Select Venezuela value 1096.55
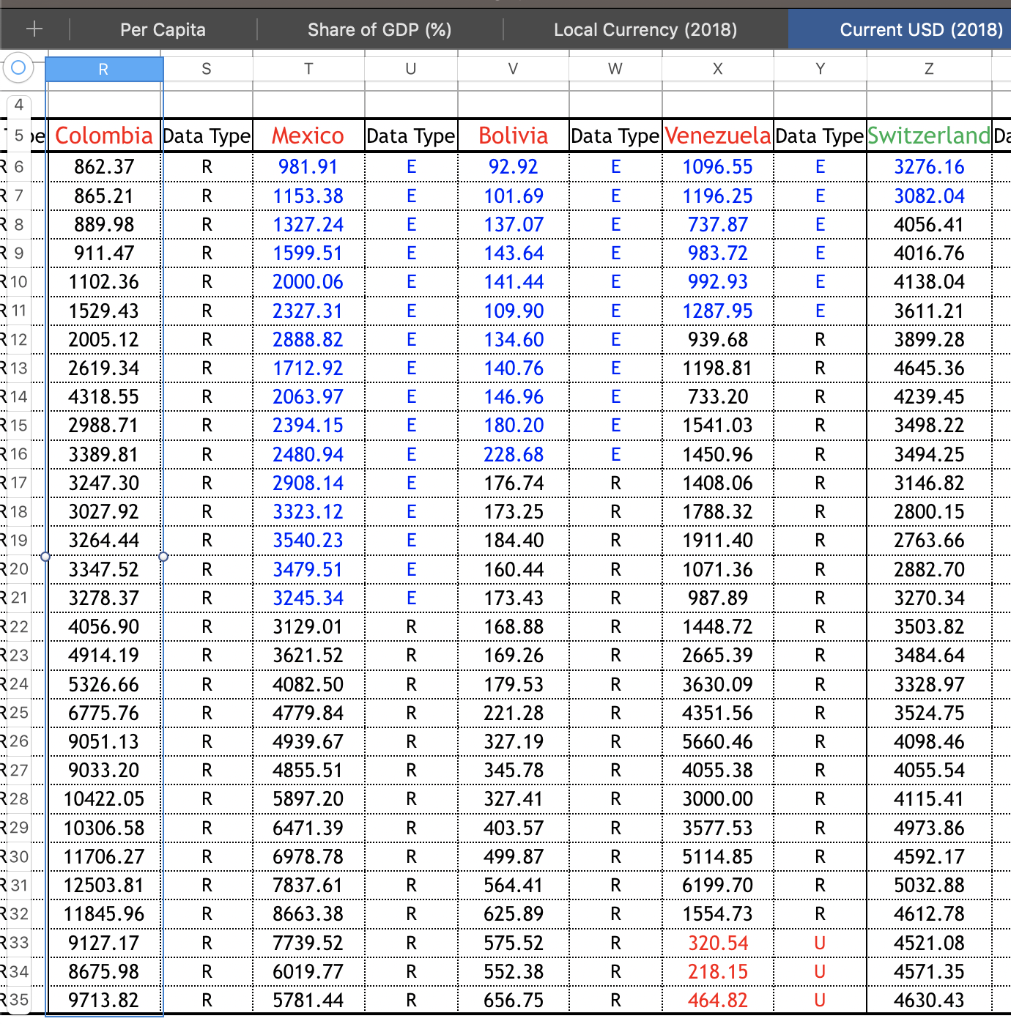Viewport: 1011px width, 1024px height. 717,167
